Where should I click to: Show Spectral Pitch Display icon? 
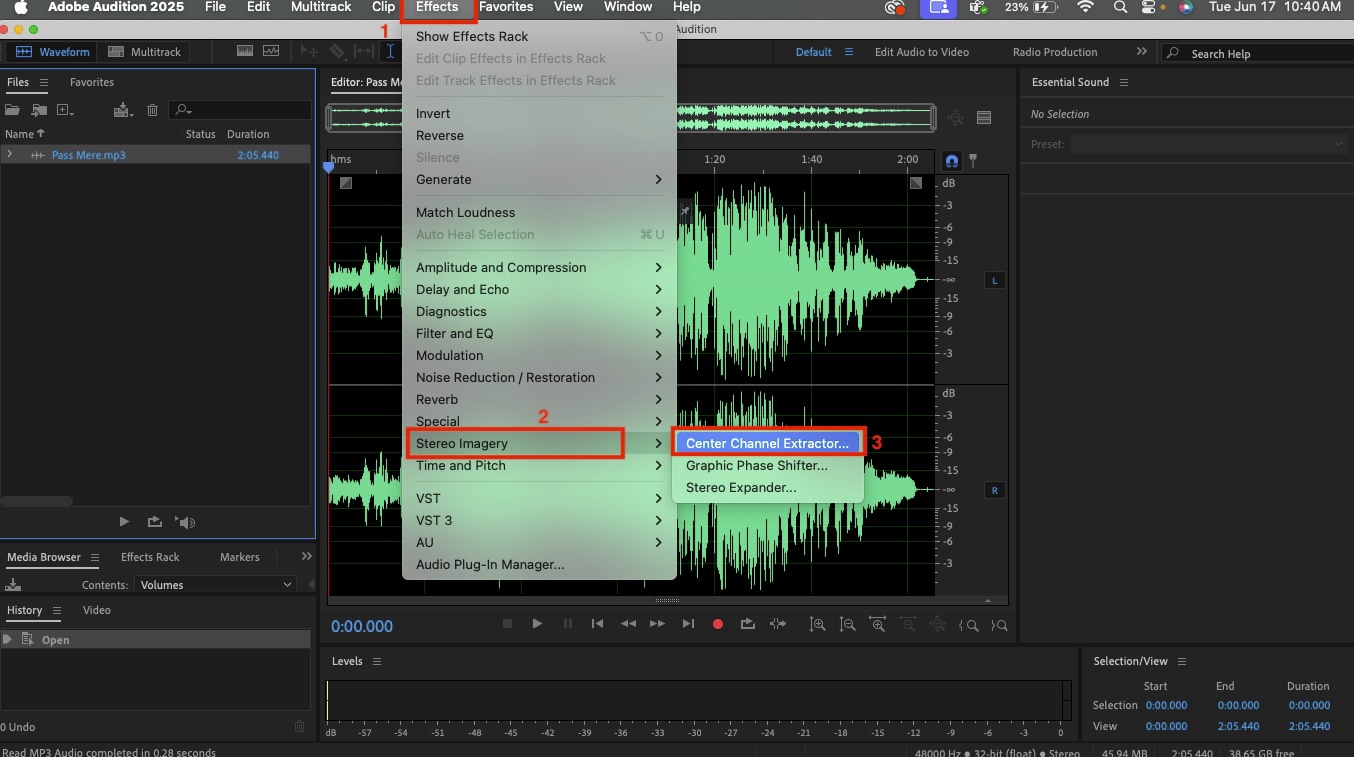271,51
